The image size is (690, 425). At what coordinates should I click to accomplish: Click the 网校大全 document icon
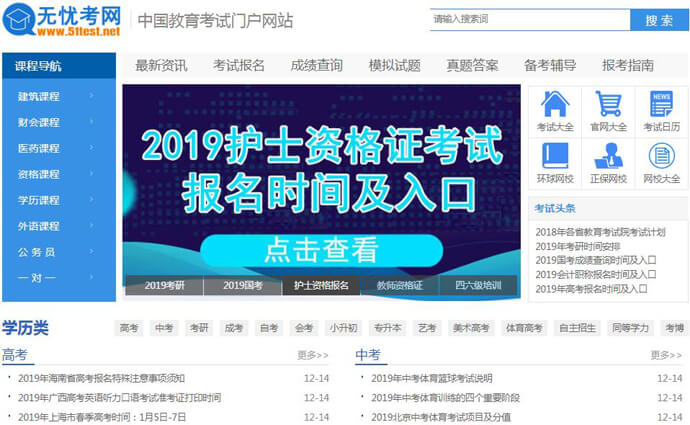[x=661, y=156]
